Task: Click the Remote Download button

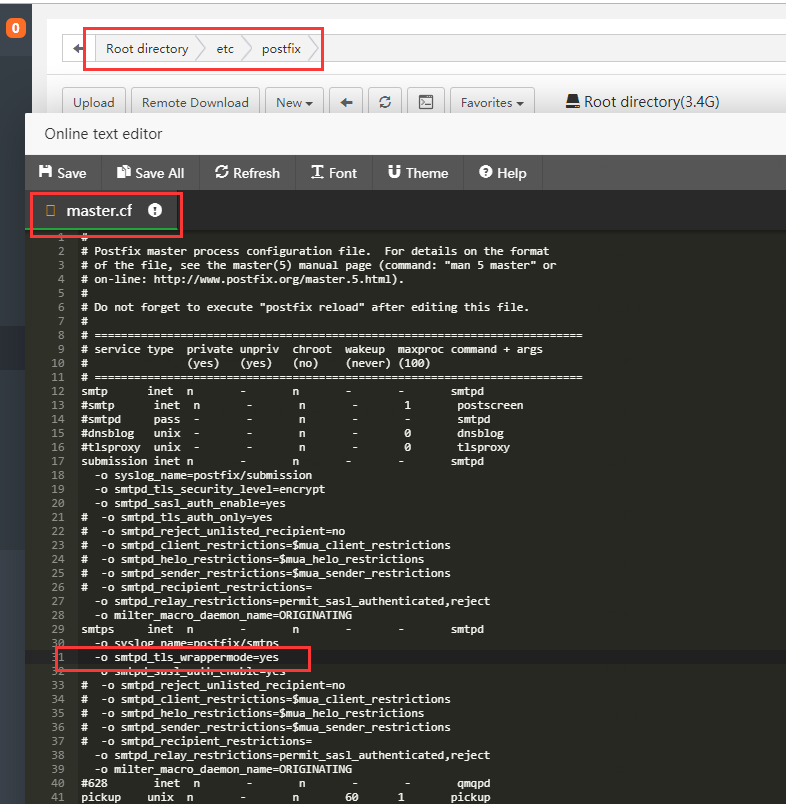Action: point(195,102)
